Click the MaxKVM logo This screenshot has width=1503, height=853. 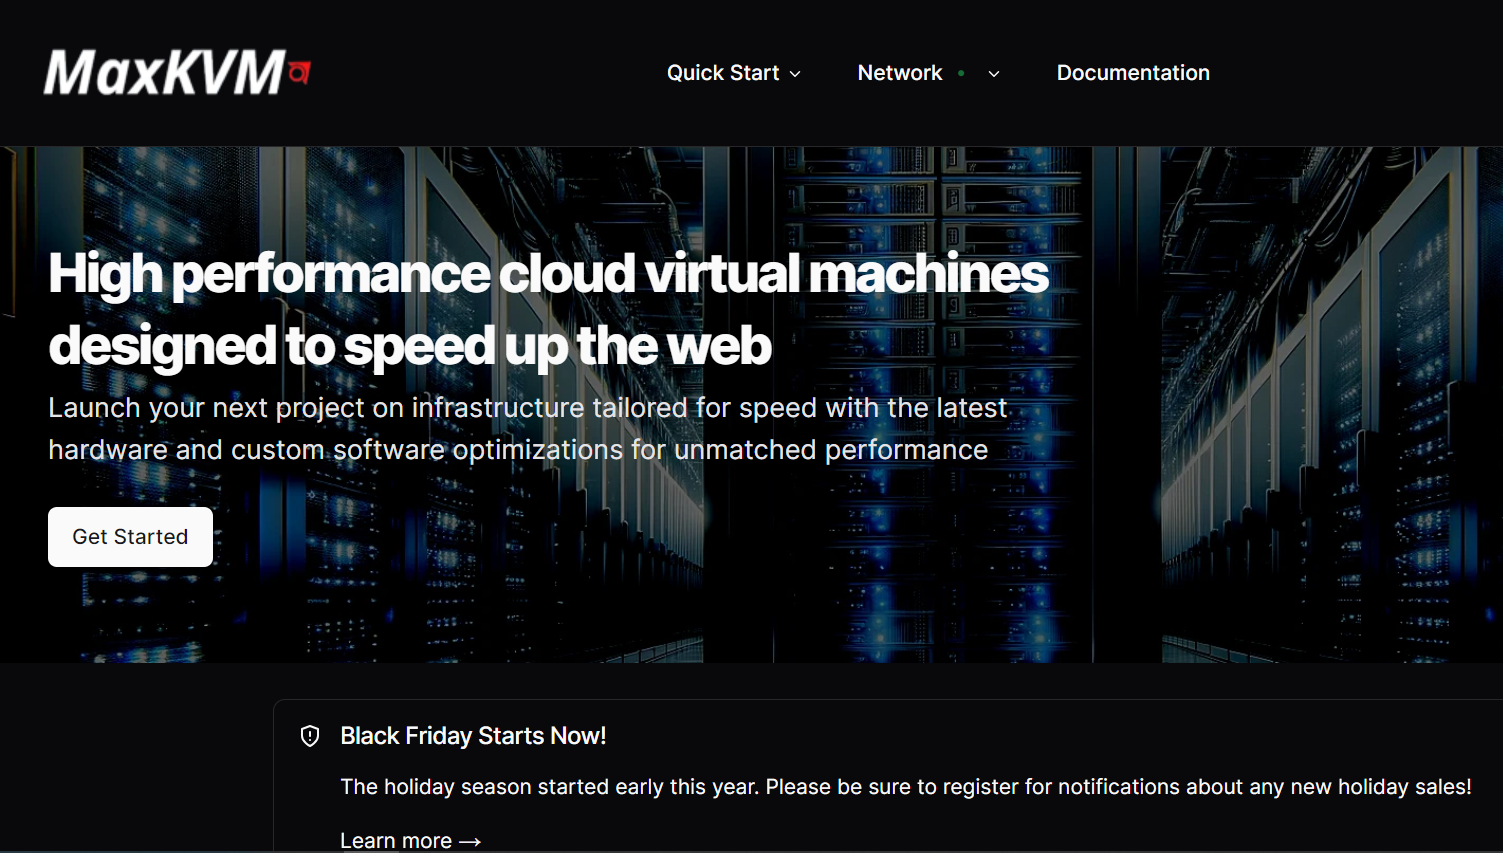(x=177, y=72)
